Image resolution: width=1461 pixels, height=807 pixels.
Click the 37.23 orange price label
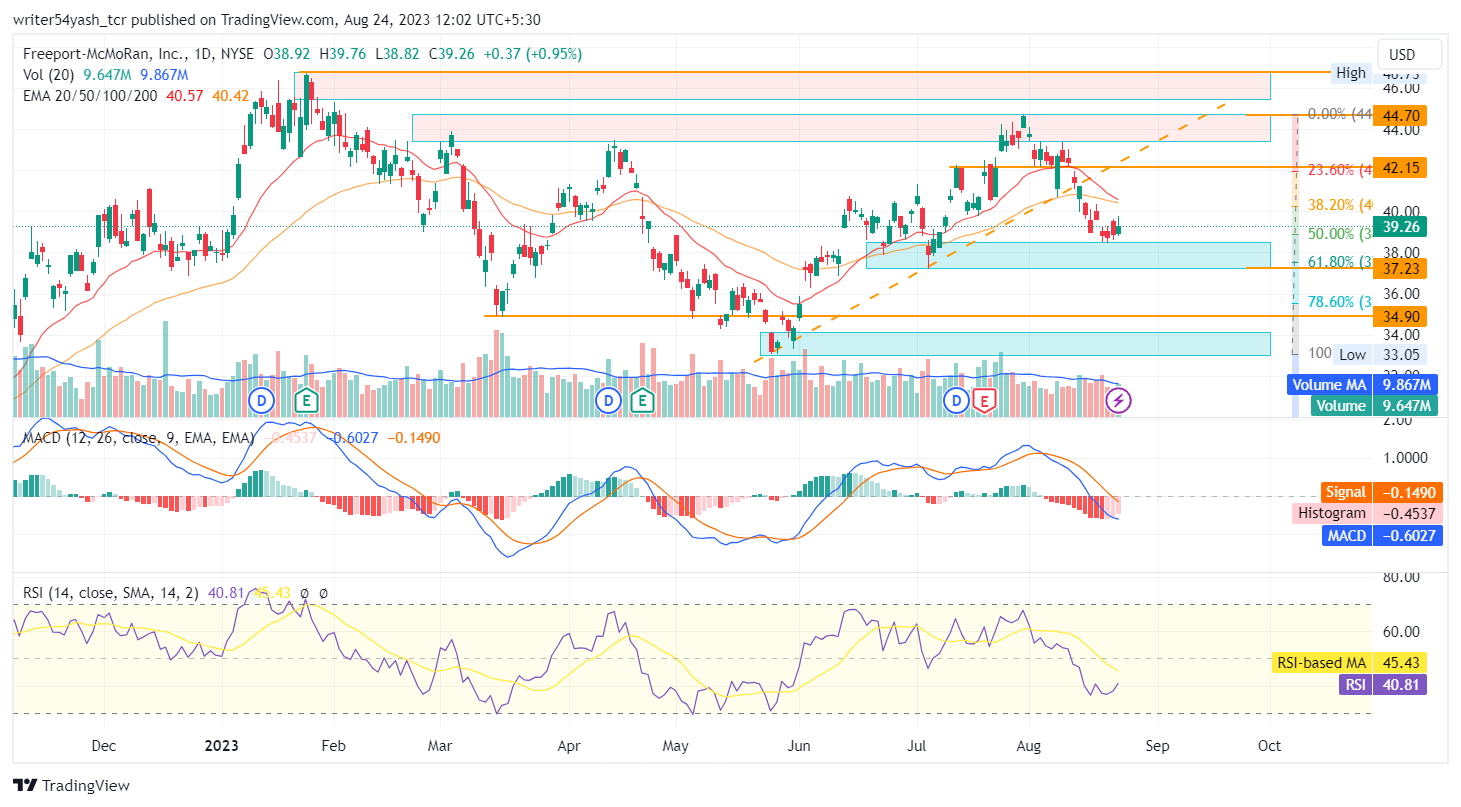coord(1400,268)
